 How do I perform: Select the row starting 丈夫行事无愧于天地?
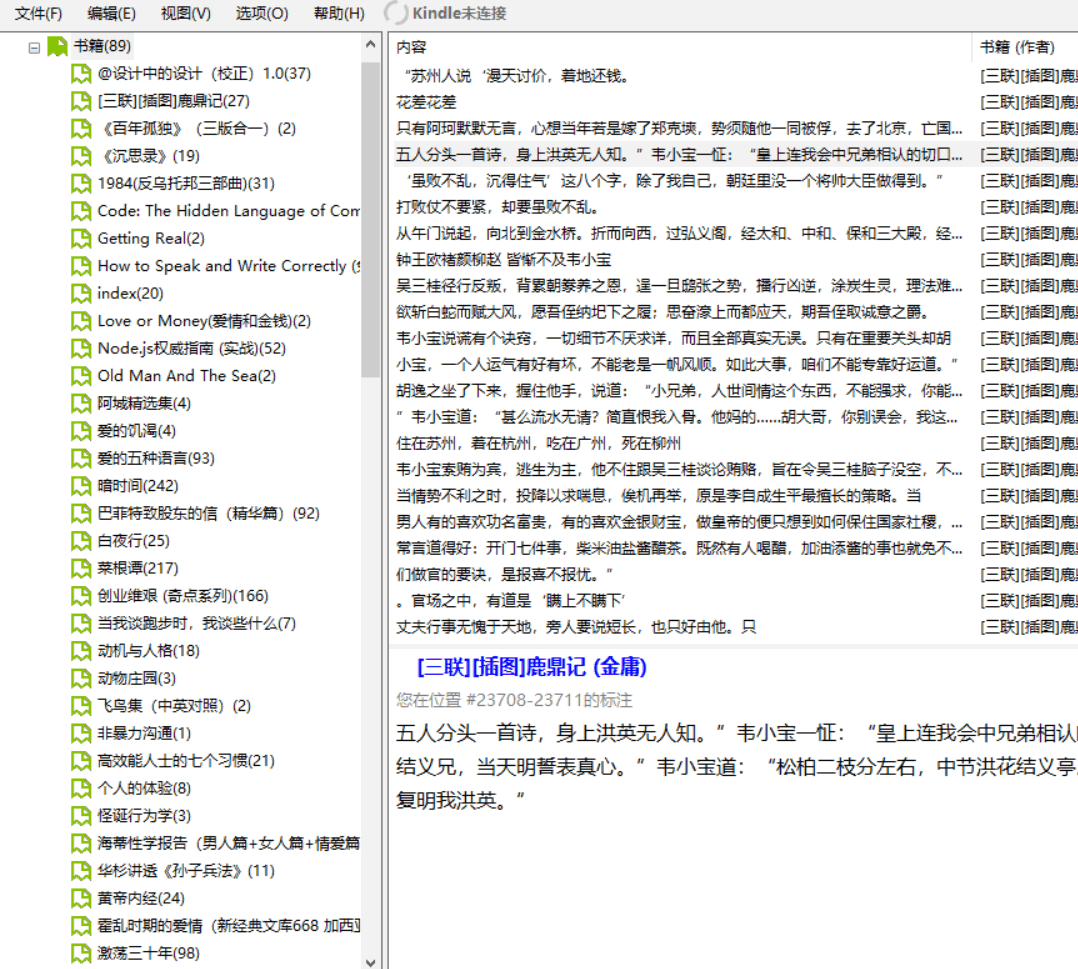click(576, 627)
